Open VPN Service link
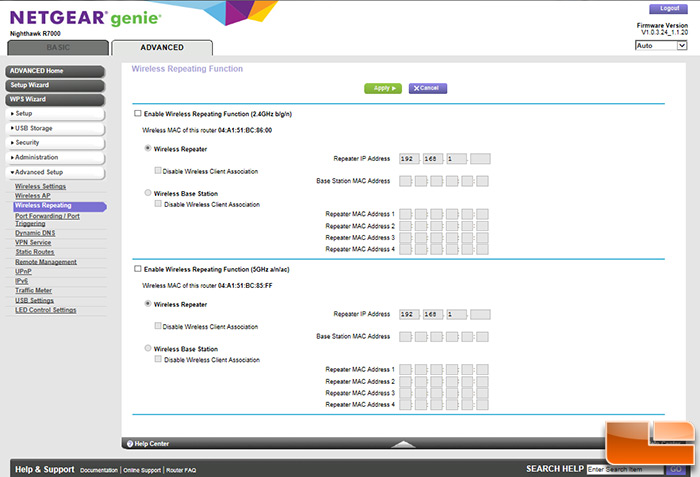700x477 pixels. (x=33, y=243)
